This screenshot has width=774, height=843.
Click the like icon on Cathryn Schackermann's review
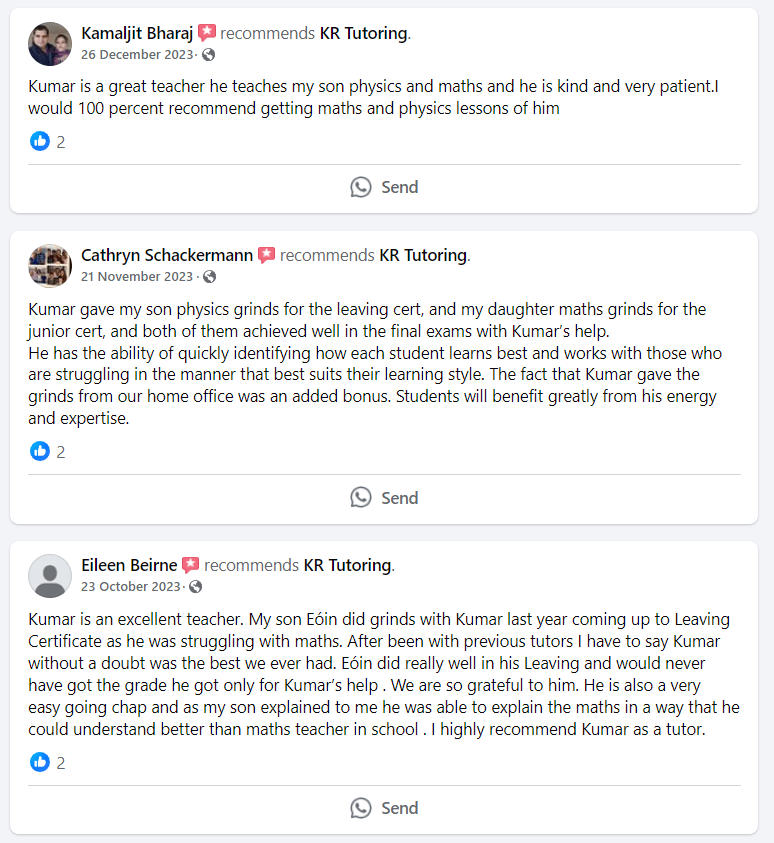pyautogui.click(x=40, y=451)
